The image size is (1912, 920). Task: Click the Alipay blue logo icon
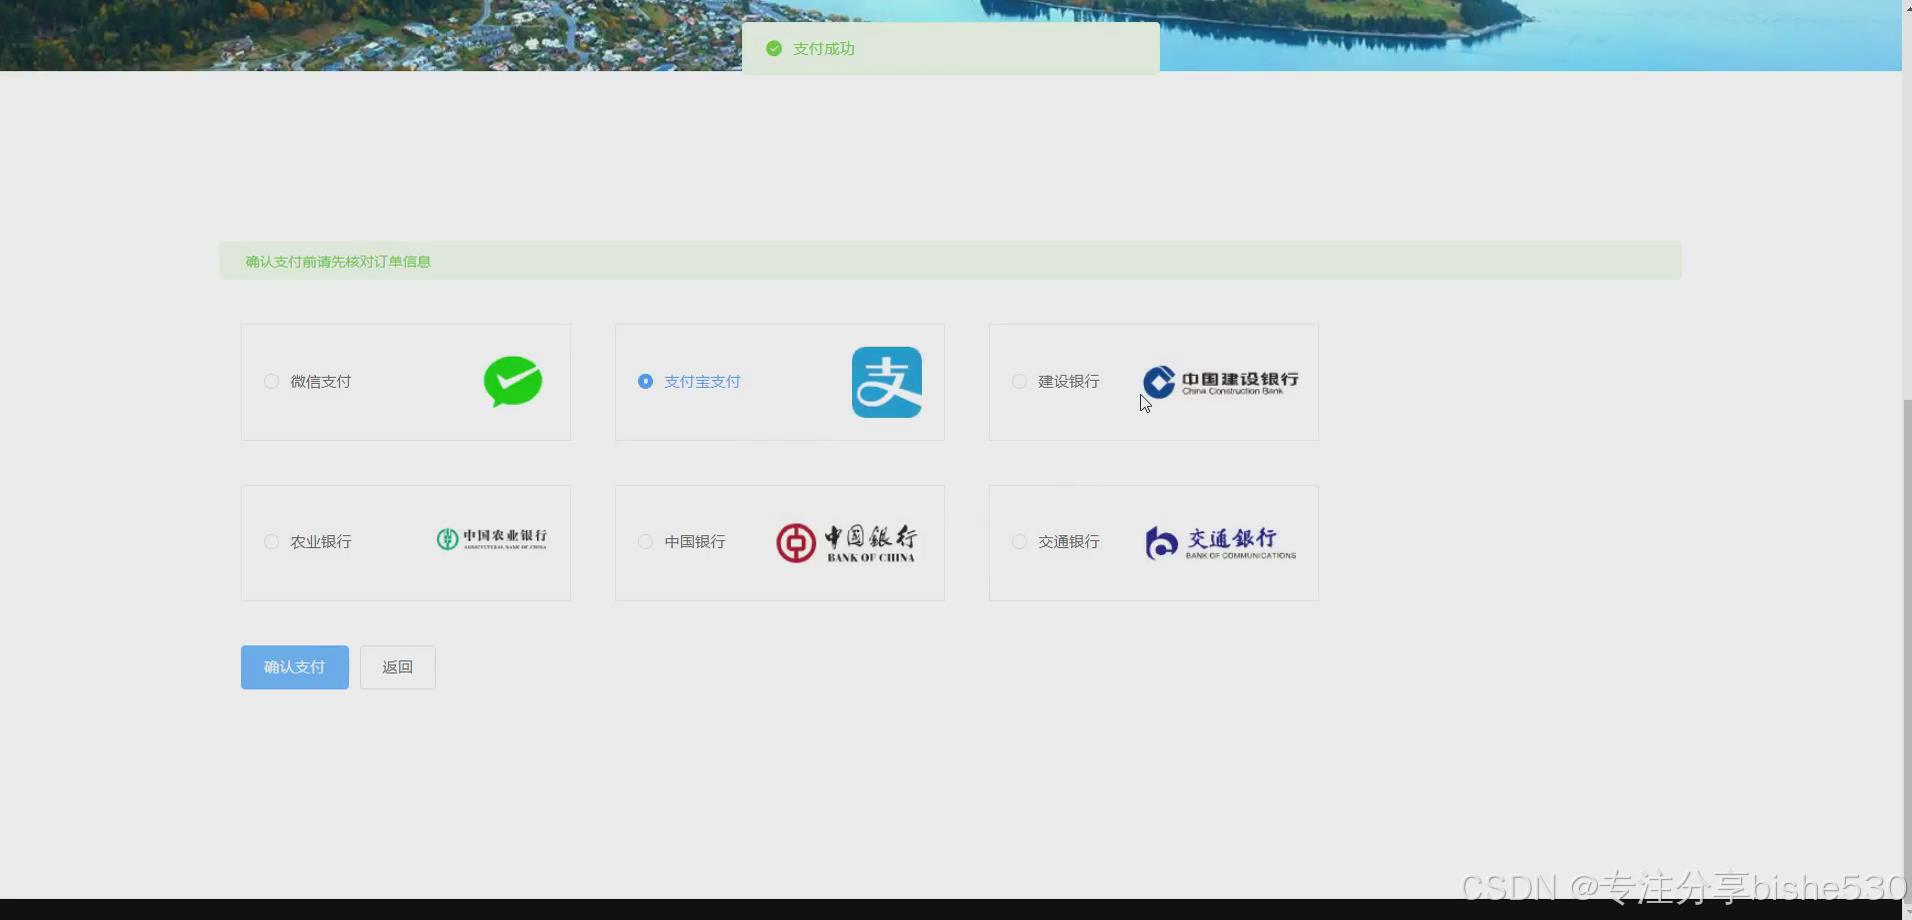(x=886, y=381)
